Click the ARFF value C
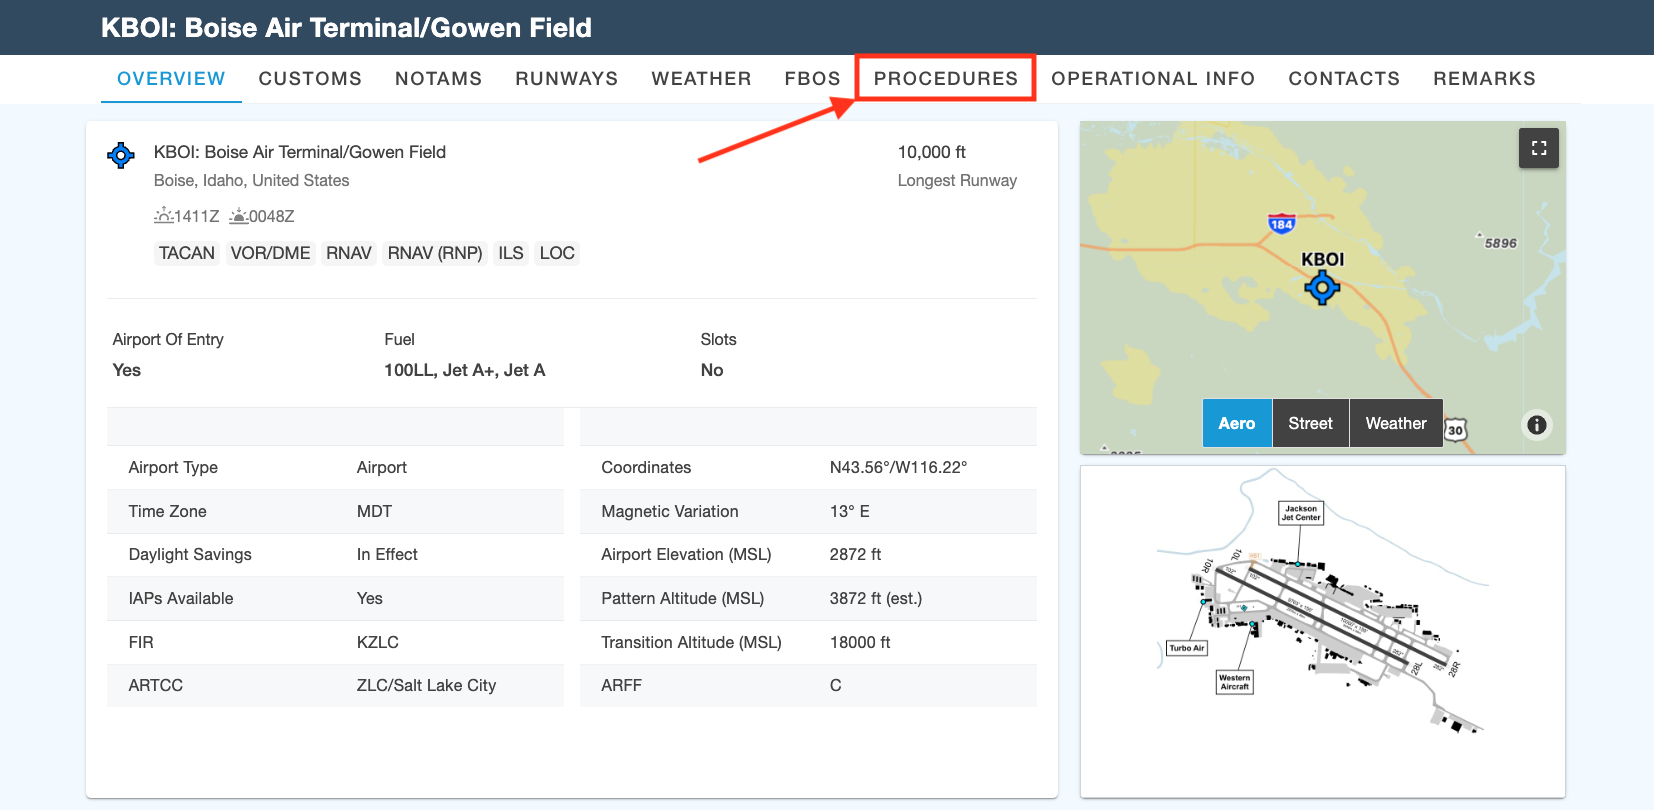 835,685
